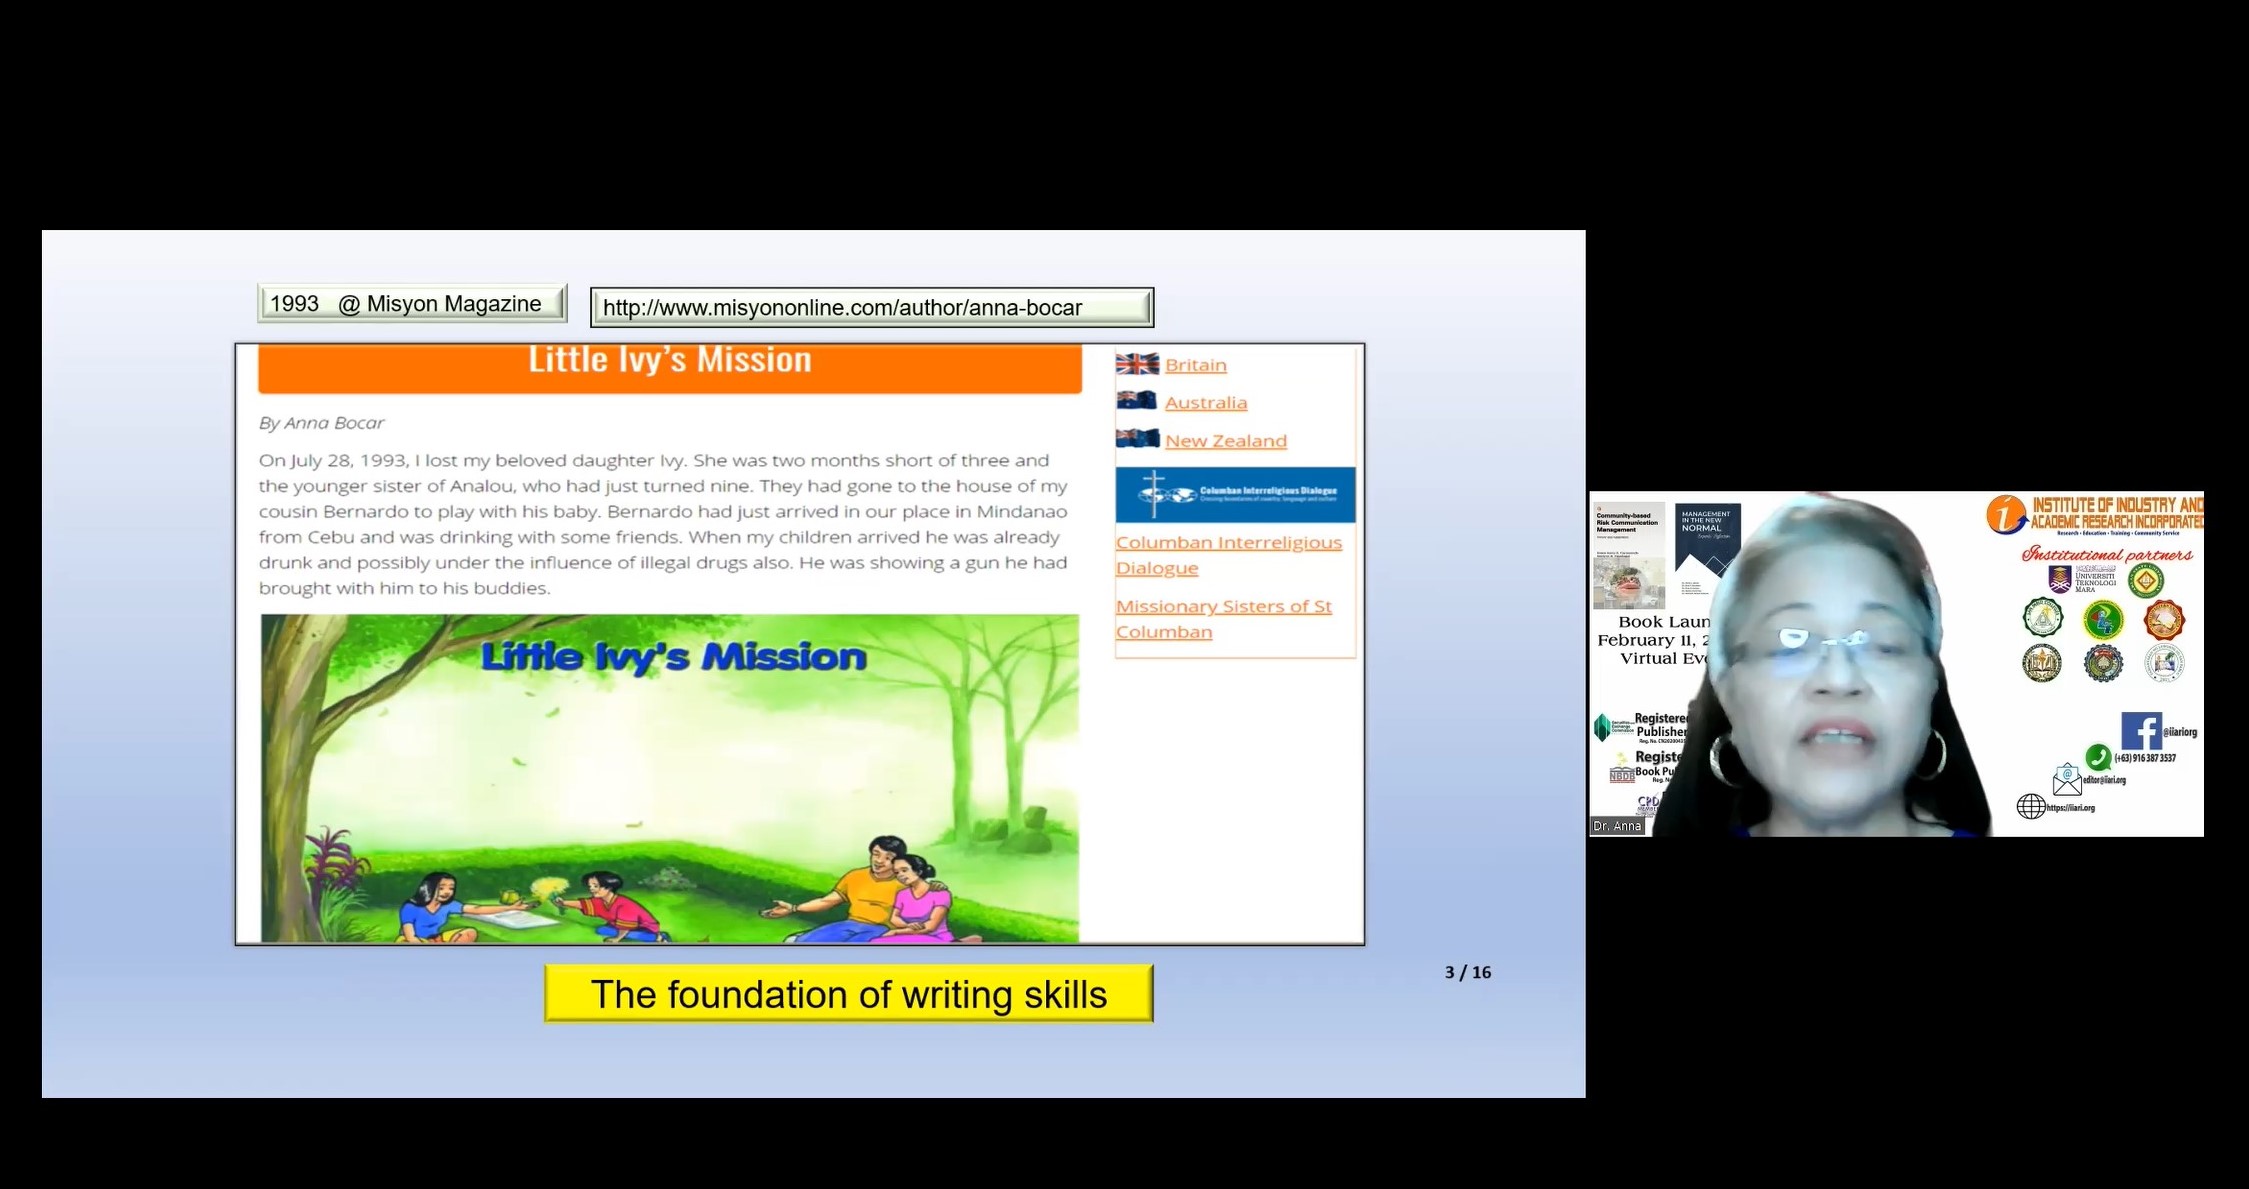Screen dimensions: 2249x1189
Task: Click the yellow foundation of writing skills banner
Action: (x=848, y=993)
